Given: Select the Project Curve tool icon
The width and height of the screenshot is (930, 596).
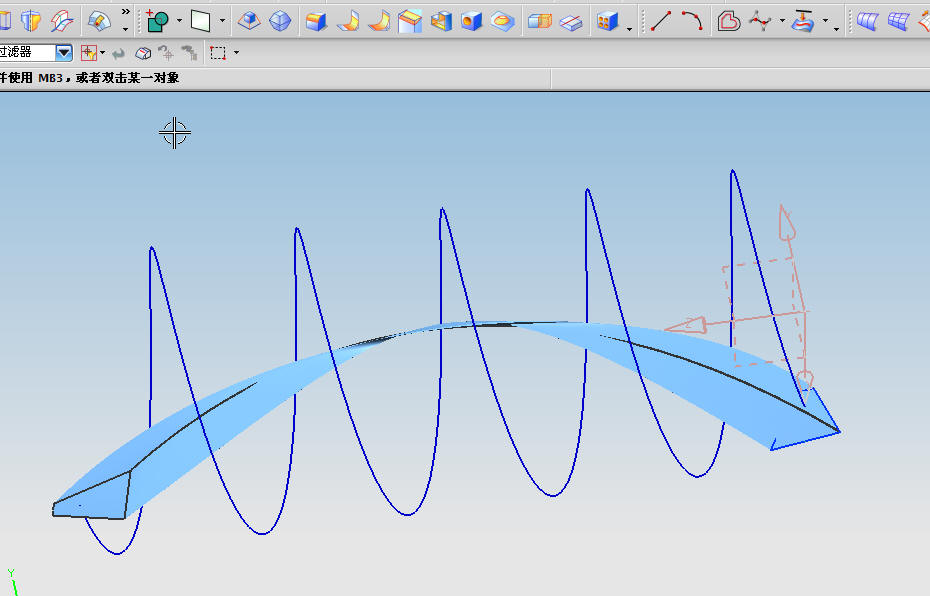Looking at the screenshot, I should coord(803,21).
